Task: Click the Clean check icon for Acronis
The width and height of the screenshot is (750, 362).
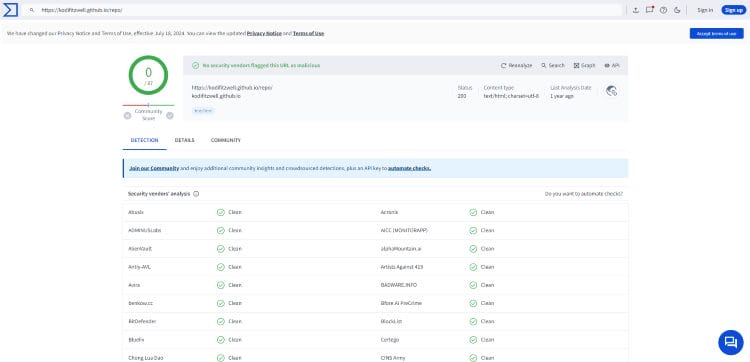Action: pyautogui.click(x=473, y=212)
